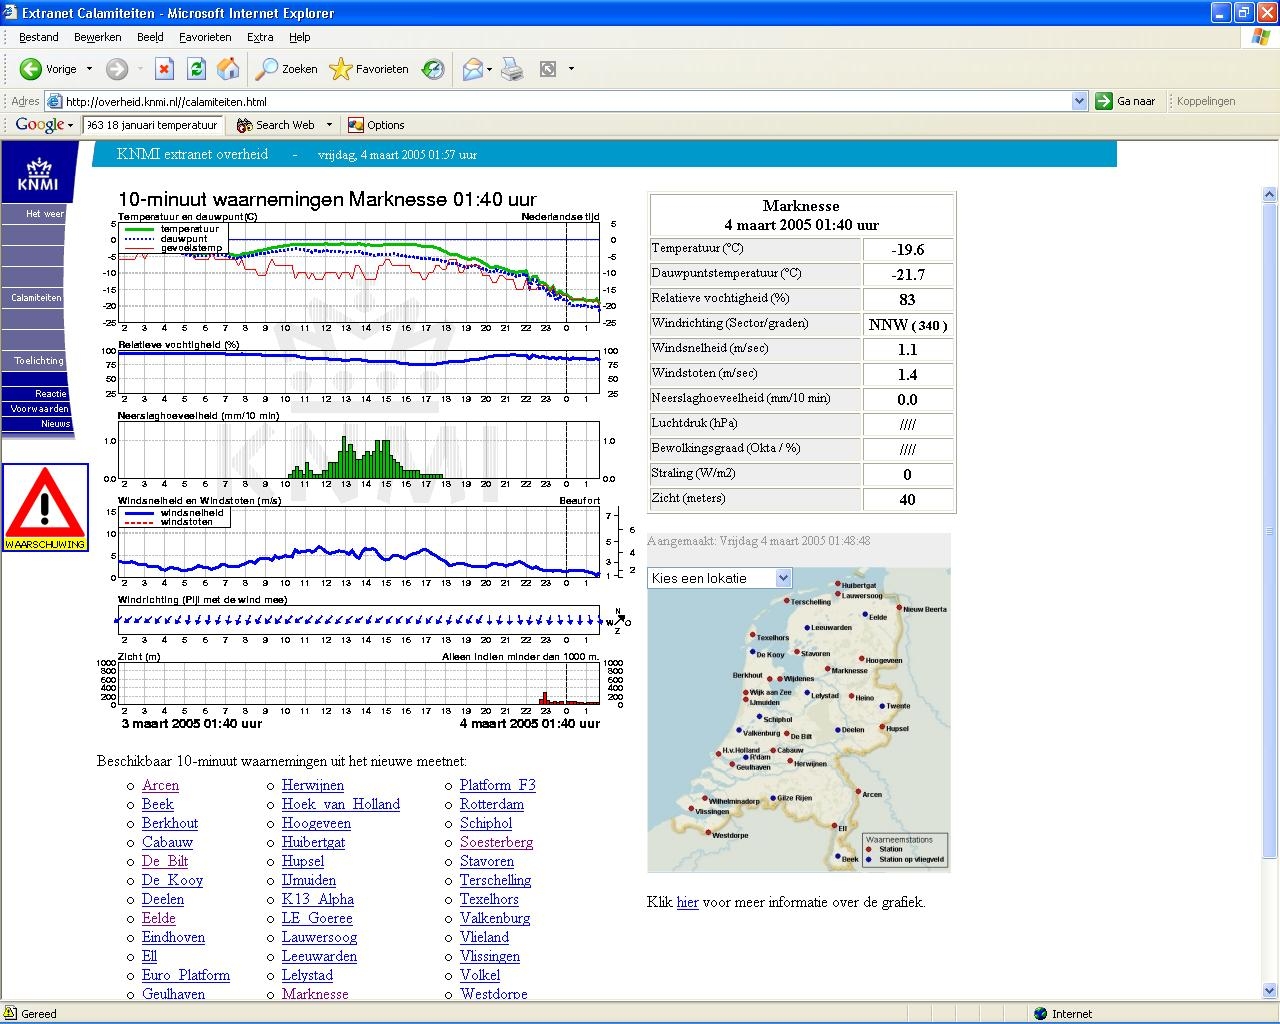Select Calamiteiten in the left sidebar
Viewport: 1280px width, 1024px height.
pos(36,298)
